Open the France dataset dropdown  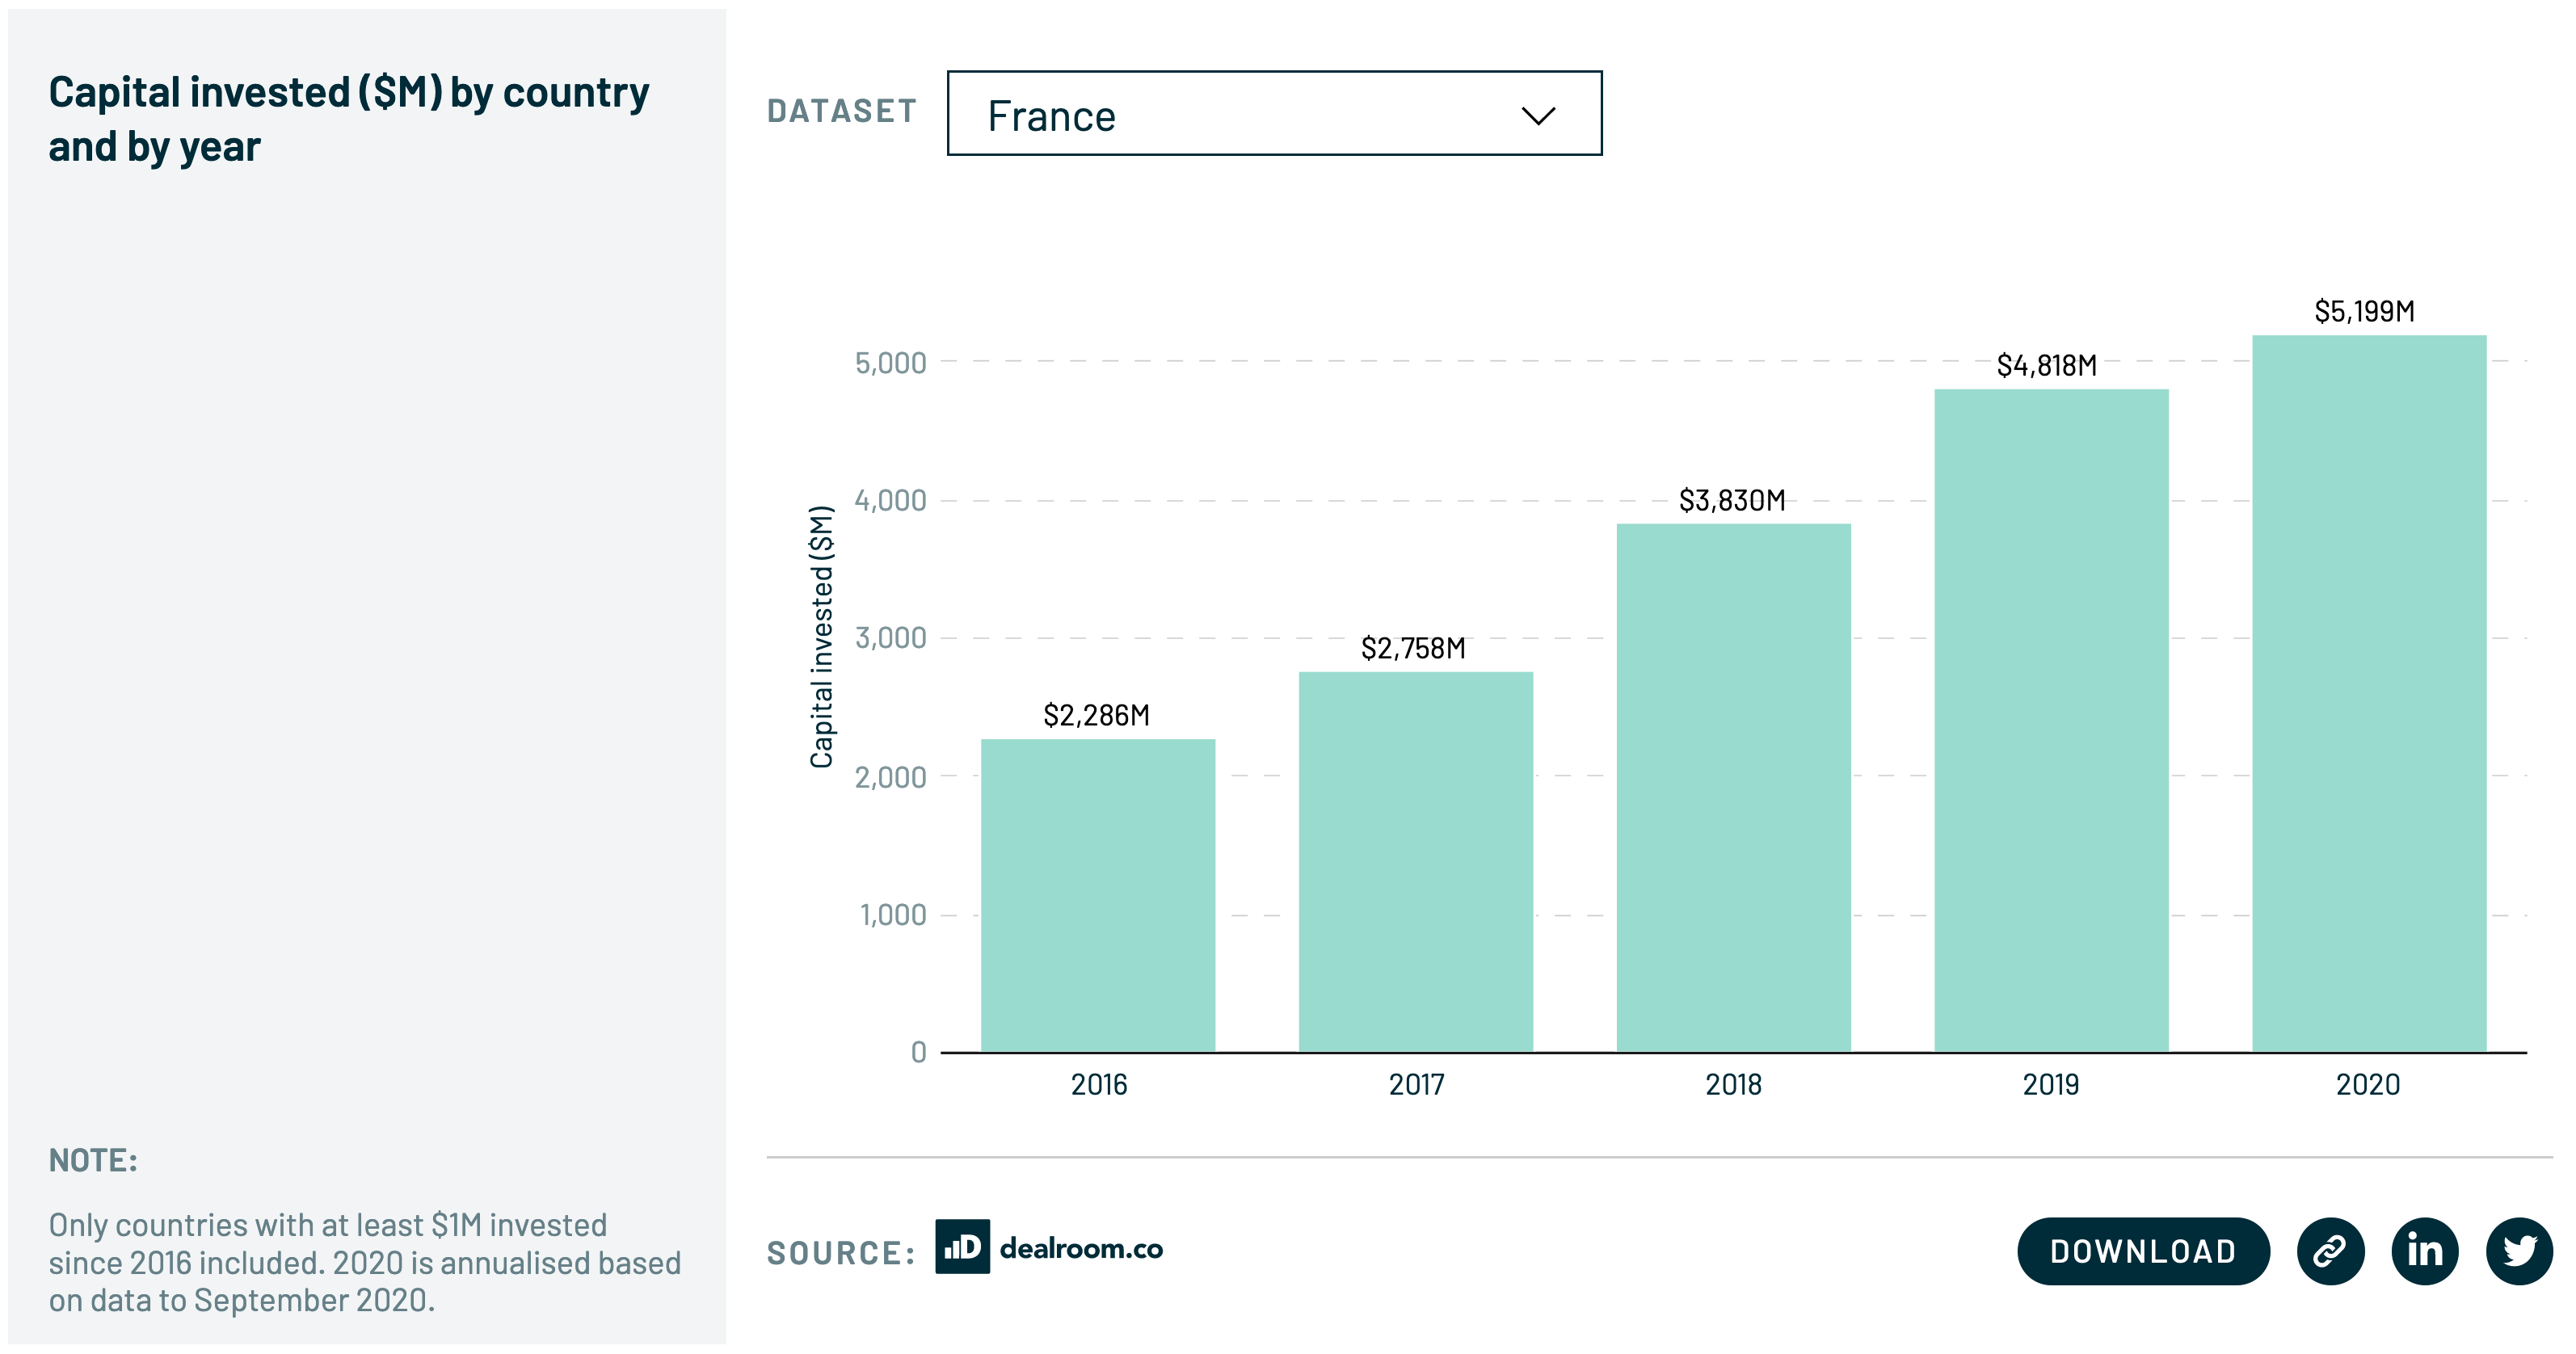[x=1273, y=114]
